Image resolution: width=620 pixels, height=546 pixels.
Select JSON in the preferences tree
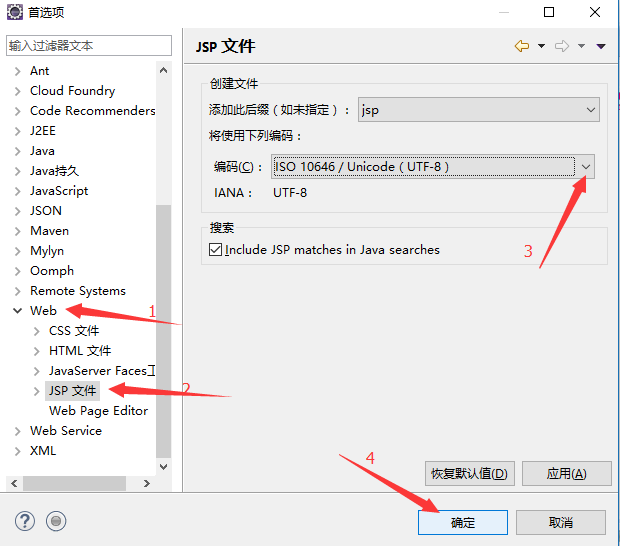point(46,211)
